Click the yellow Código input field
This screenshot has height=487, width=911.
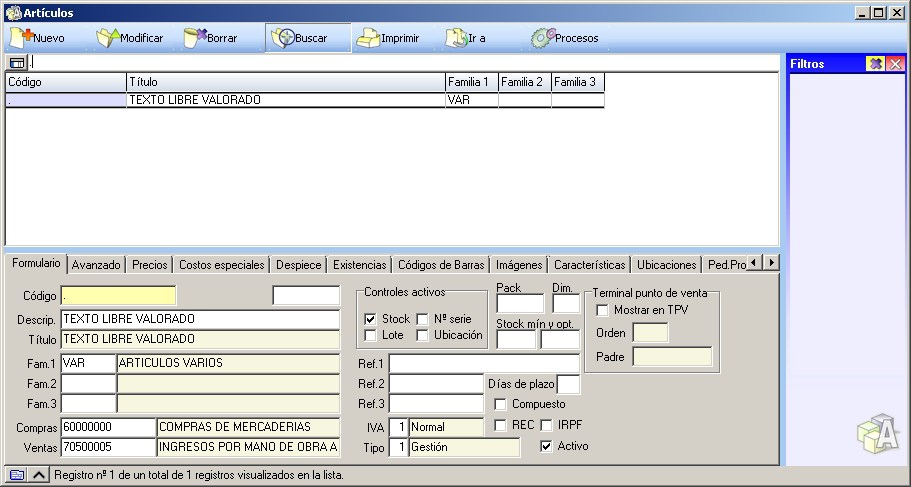click(x=118, y=296)
